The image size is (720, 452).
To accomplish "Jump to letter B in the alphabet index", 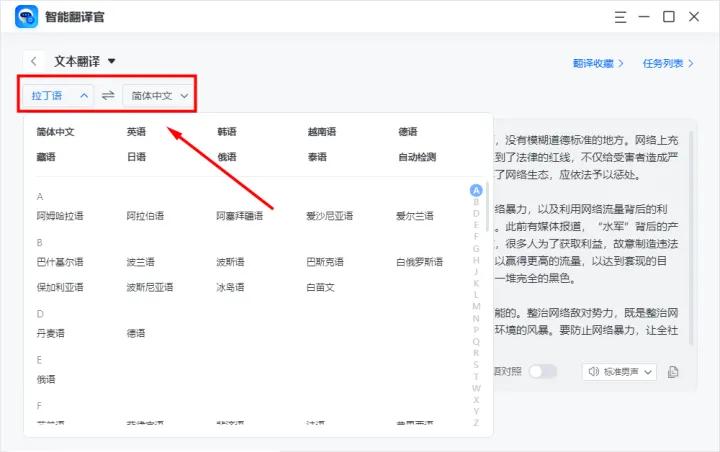I will (476, 202).
